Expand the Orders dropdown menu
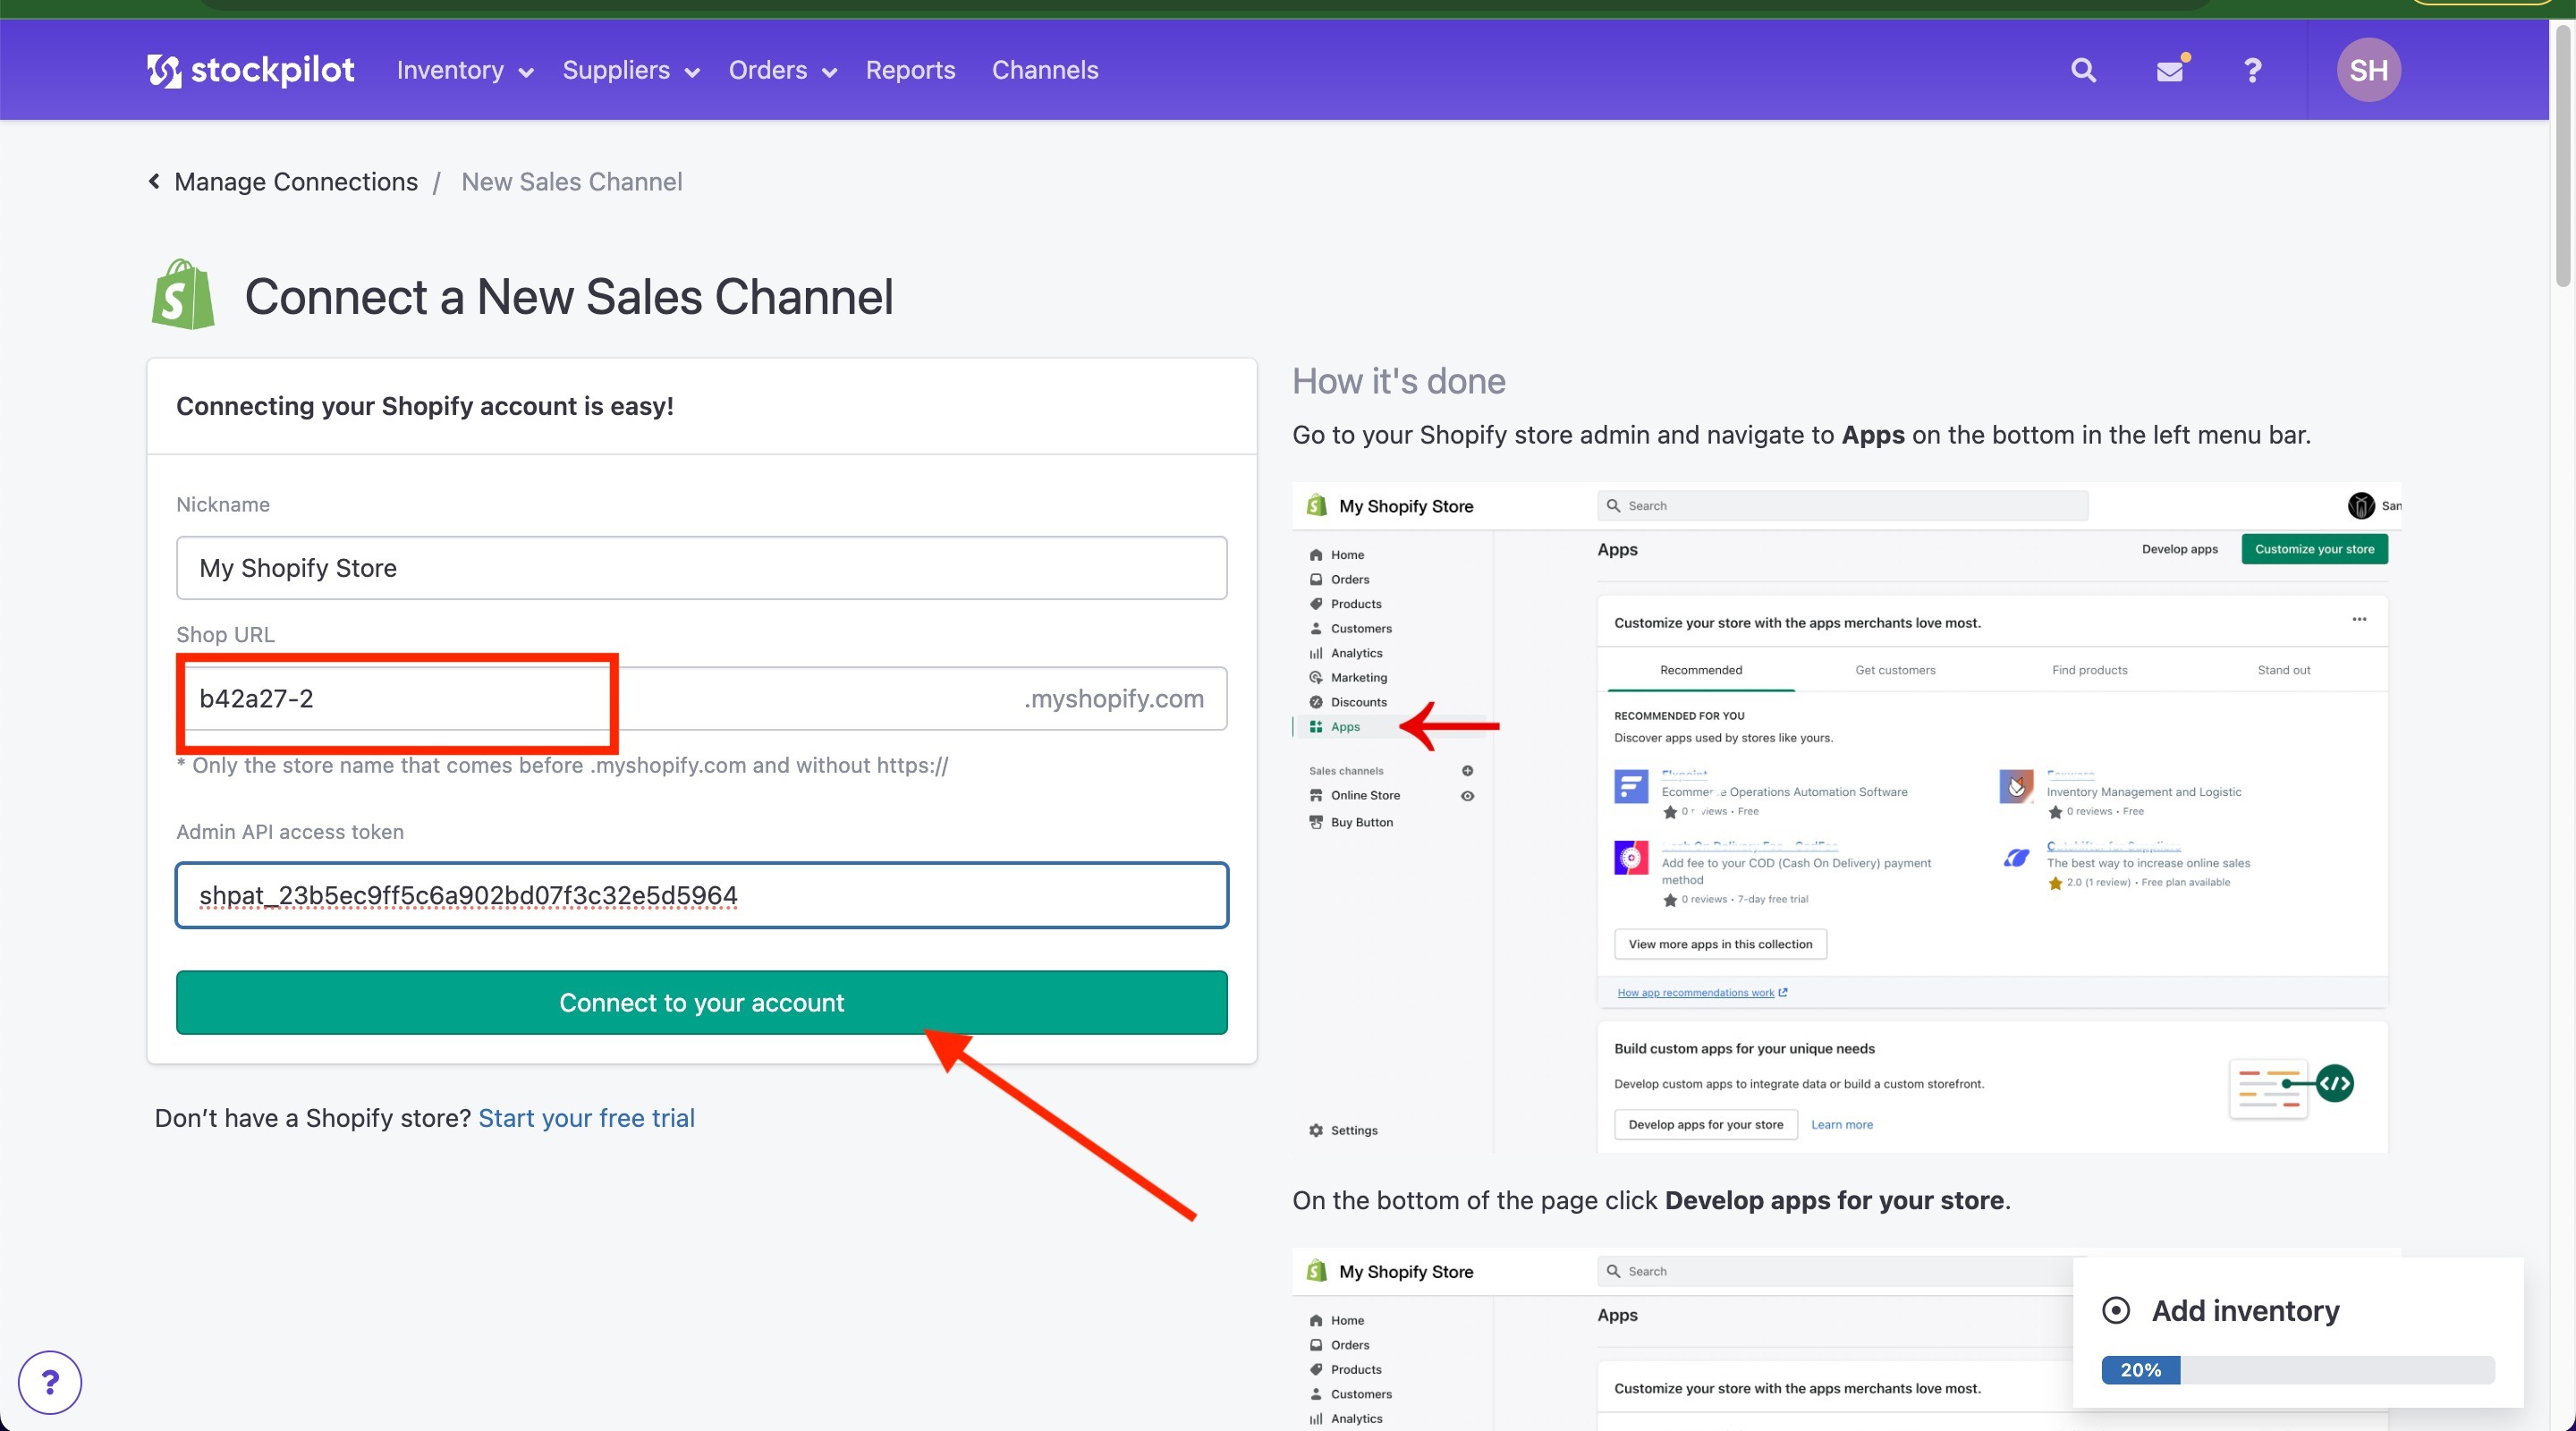 (782, 70)
